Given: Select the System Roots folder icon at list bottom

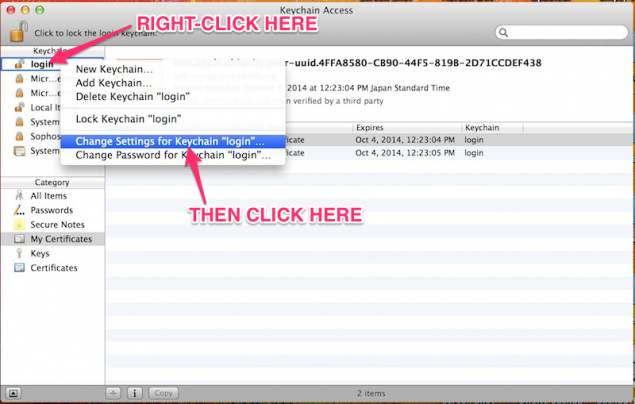Looking at the screenshot, I should (x=19, y=151).
